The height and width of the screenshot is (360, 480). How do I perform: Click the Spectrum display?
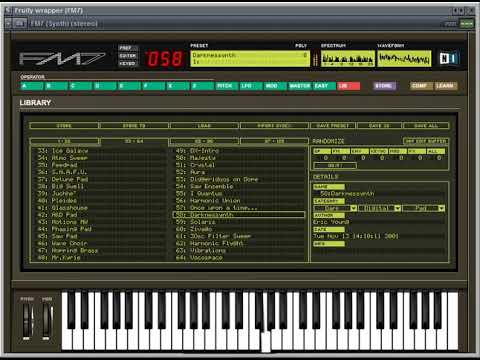tap(347, 59)
